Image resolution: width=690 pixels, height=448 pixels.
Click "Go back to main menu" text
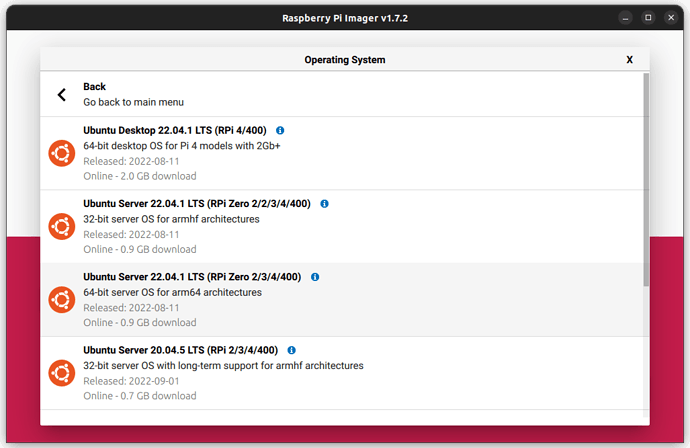click(133, 102)
